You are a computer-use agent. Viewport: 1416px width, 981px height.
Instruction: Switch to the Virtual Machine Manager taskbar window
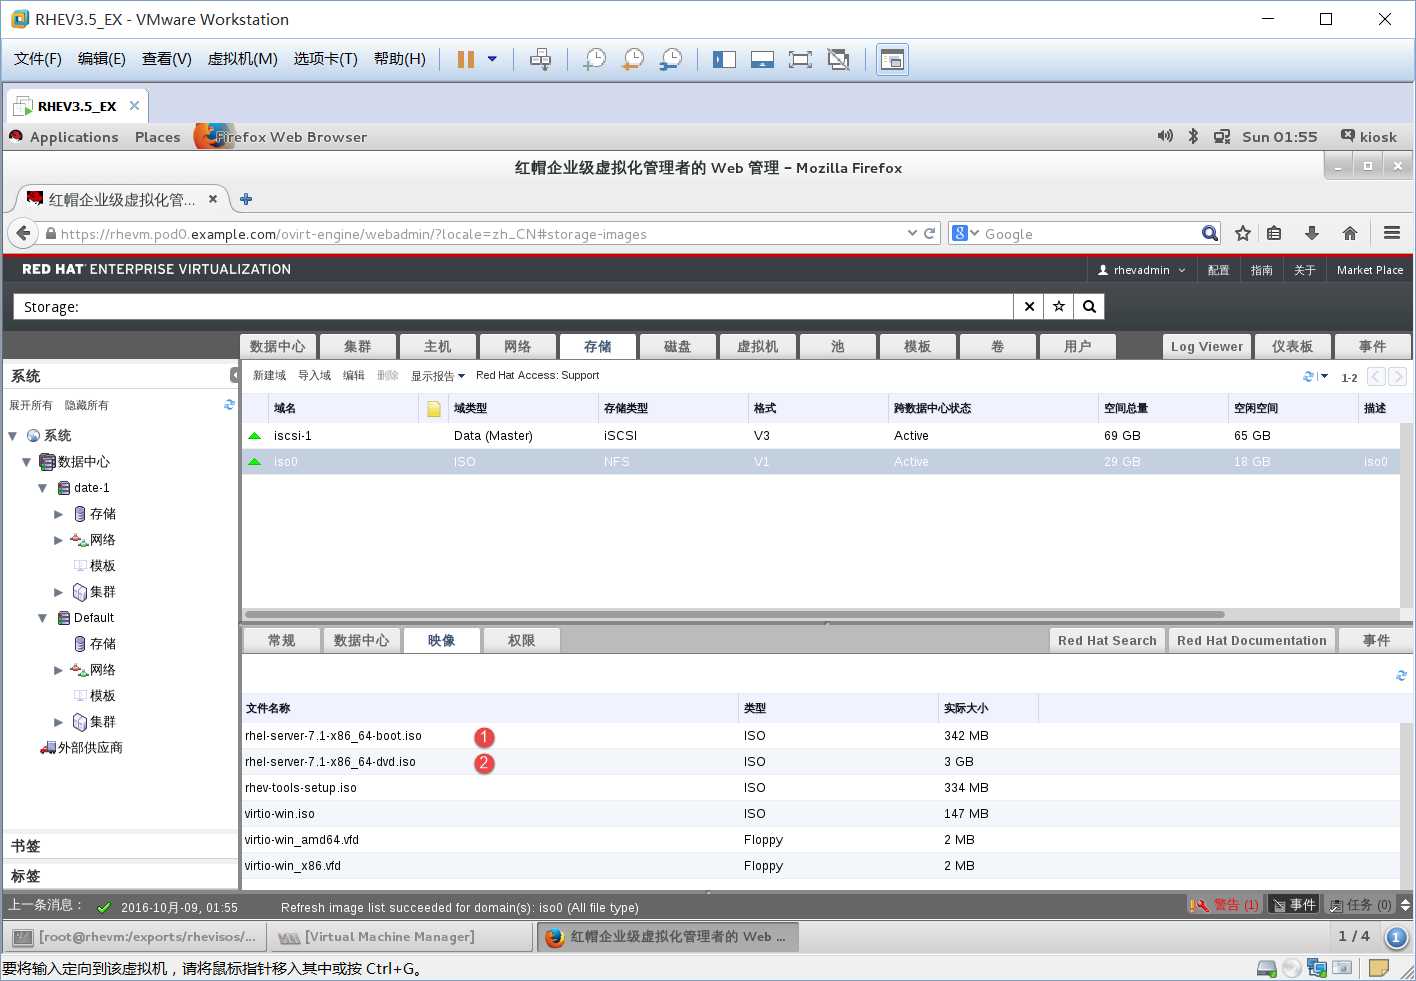(400, 937)
